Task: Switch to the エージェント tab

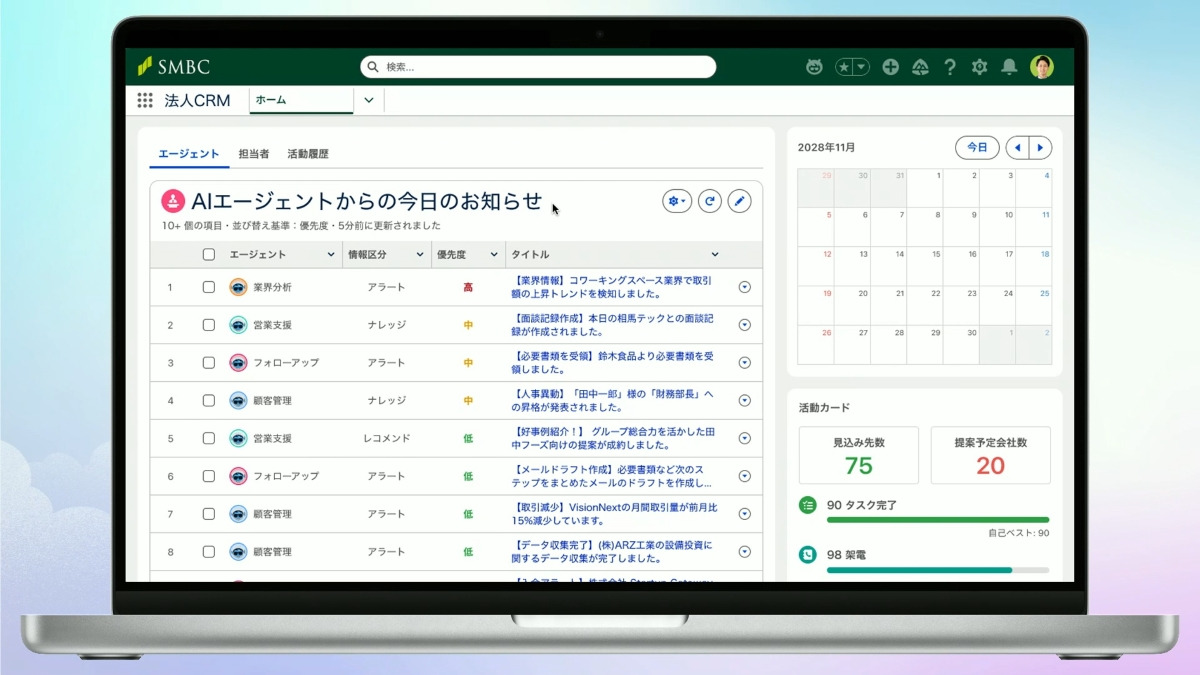Action: (x=188, y=154)
